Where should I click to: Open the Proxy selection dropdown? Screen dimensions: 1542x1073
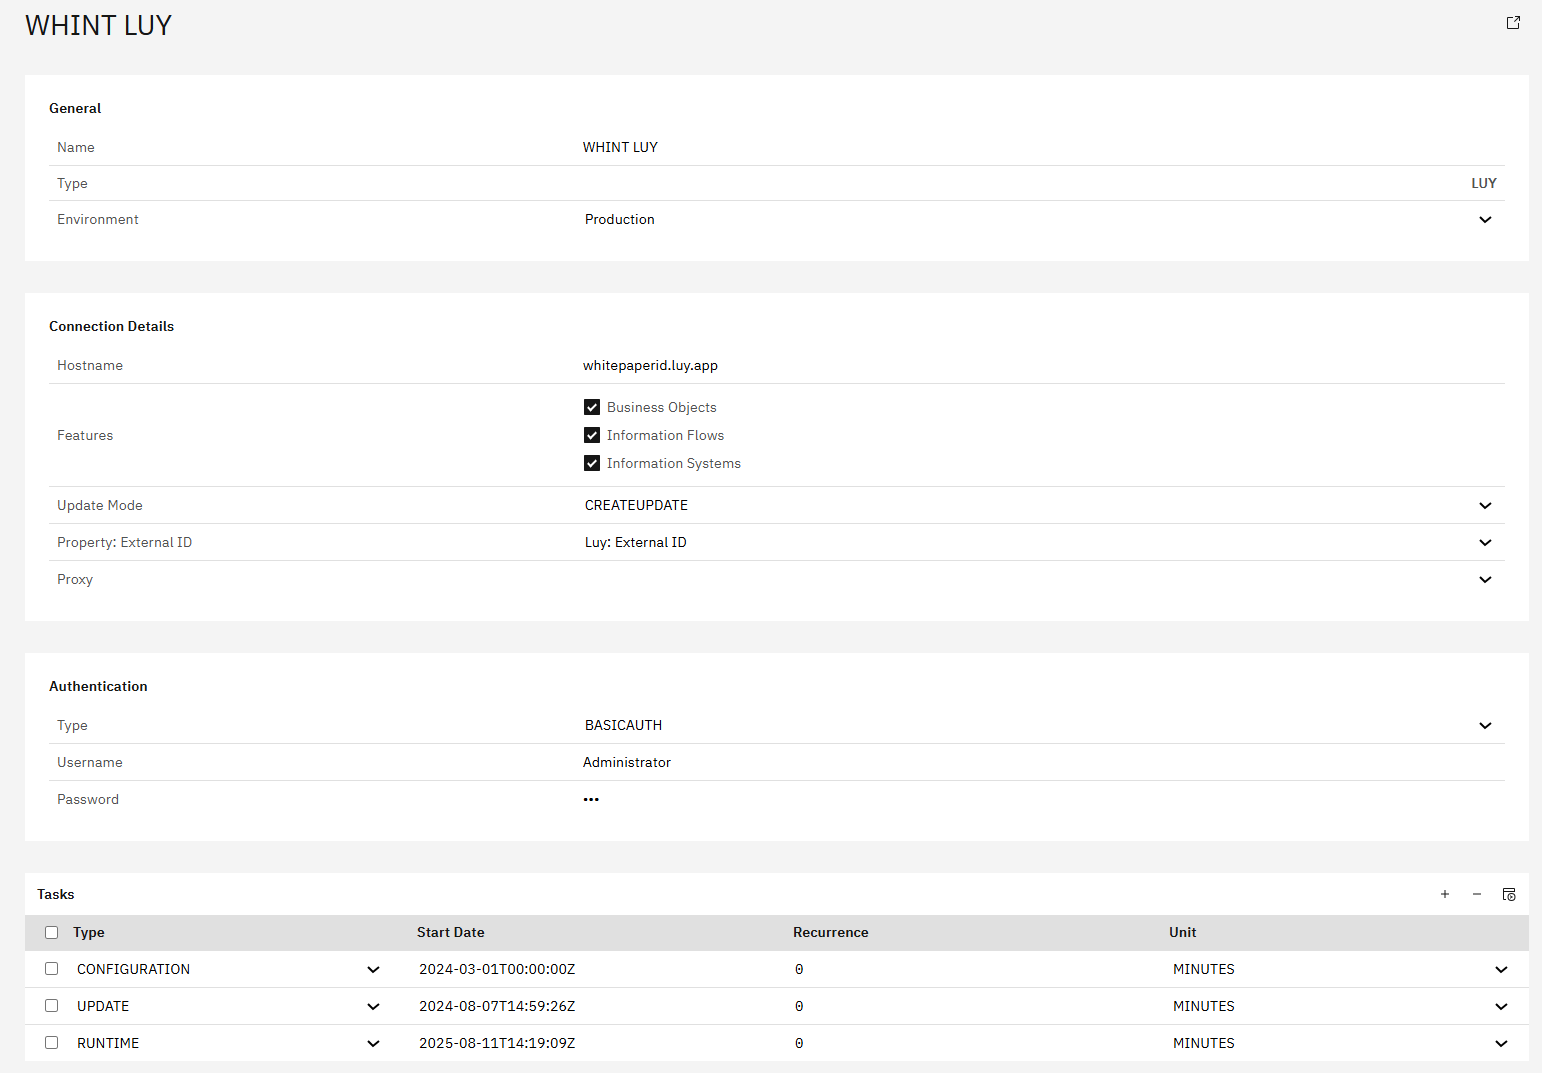pyautogui.click(x=1485, y=579)
